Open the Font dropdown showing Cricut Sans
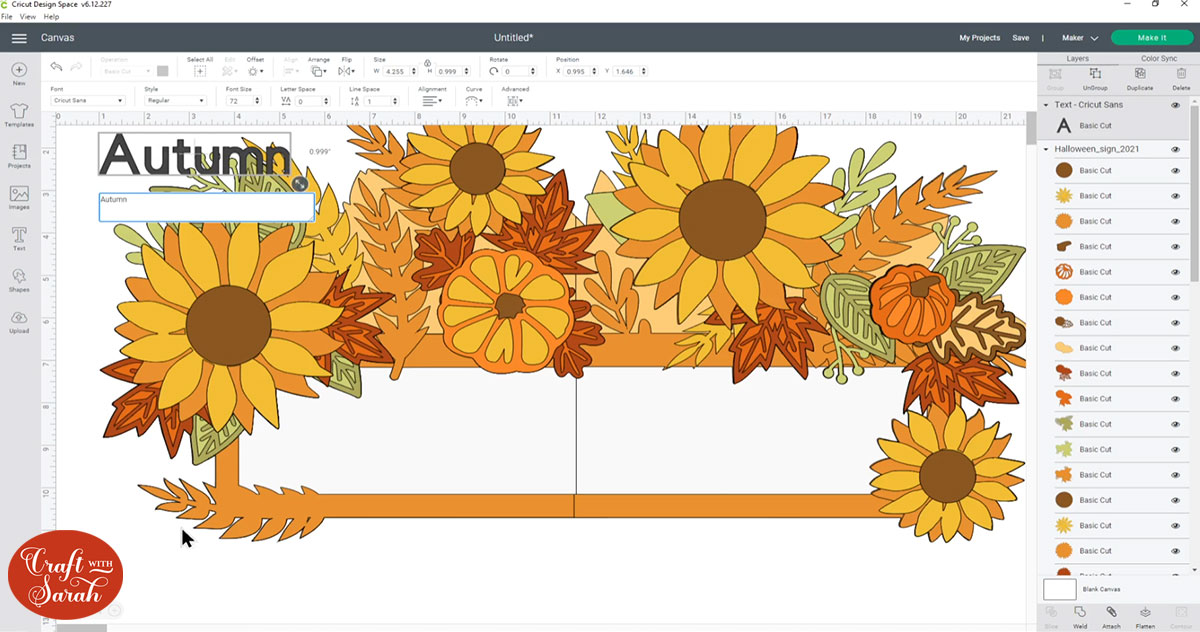Viewport: 1200px width, 632px height. pyautogui.click(x=88, y=101)
